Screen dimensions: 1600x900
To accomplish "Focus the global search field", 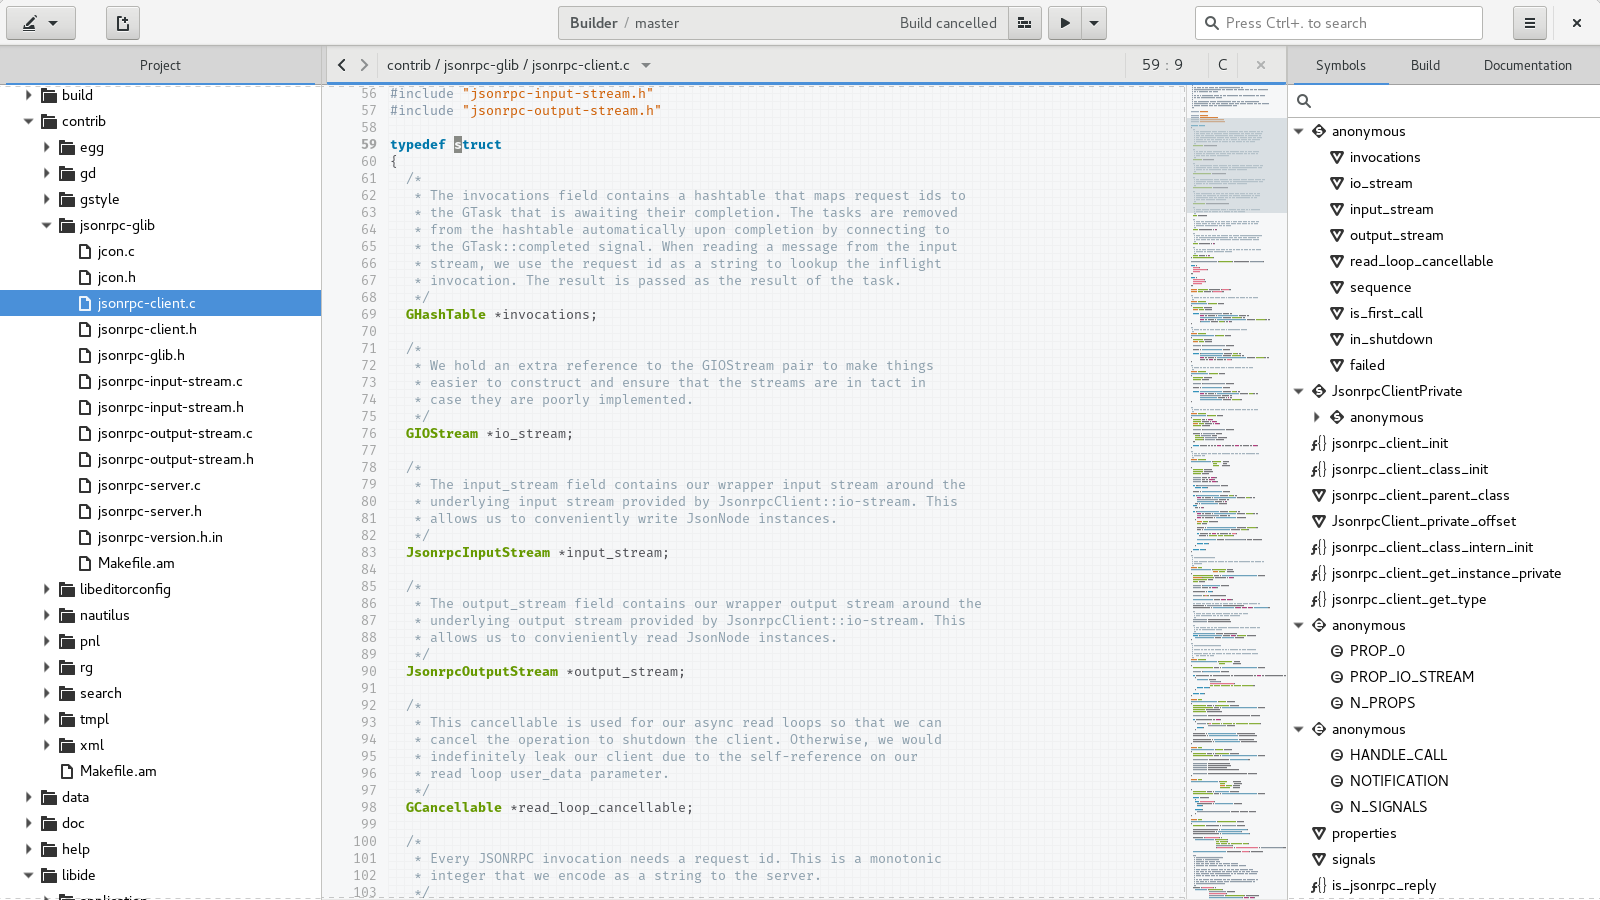I will coord(1338,23).
